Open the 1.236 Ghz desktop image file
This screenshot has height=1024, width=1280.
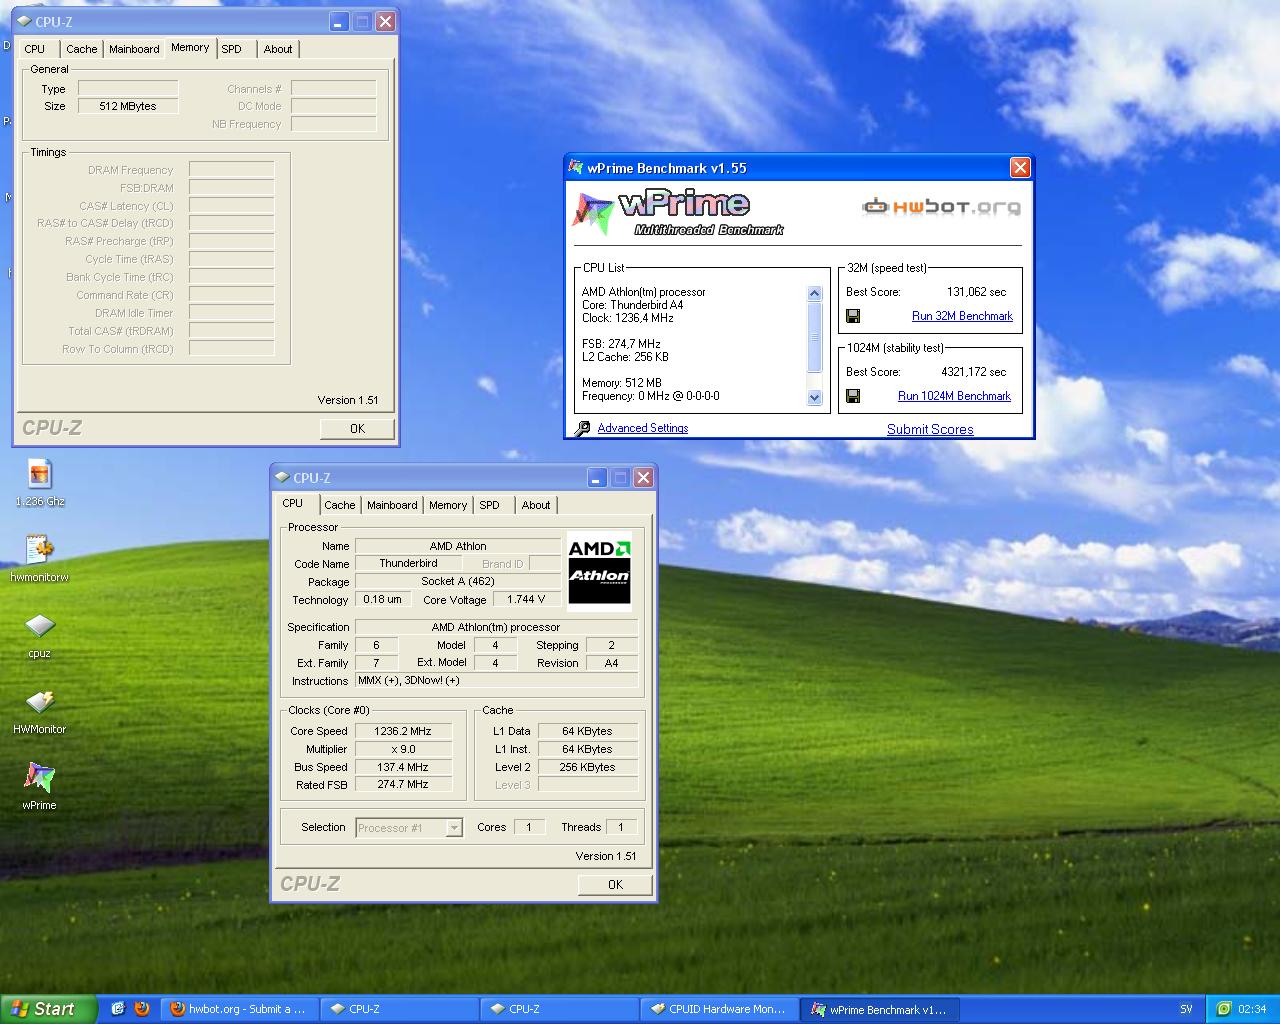[x=40, y=482]
